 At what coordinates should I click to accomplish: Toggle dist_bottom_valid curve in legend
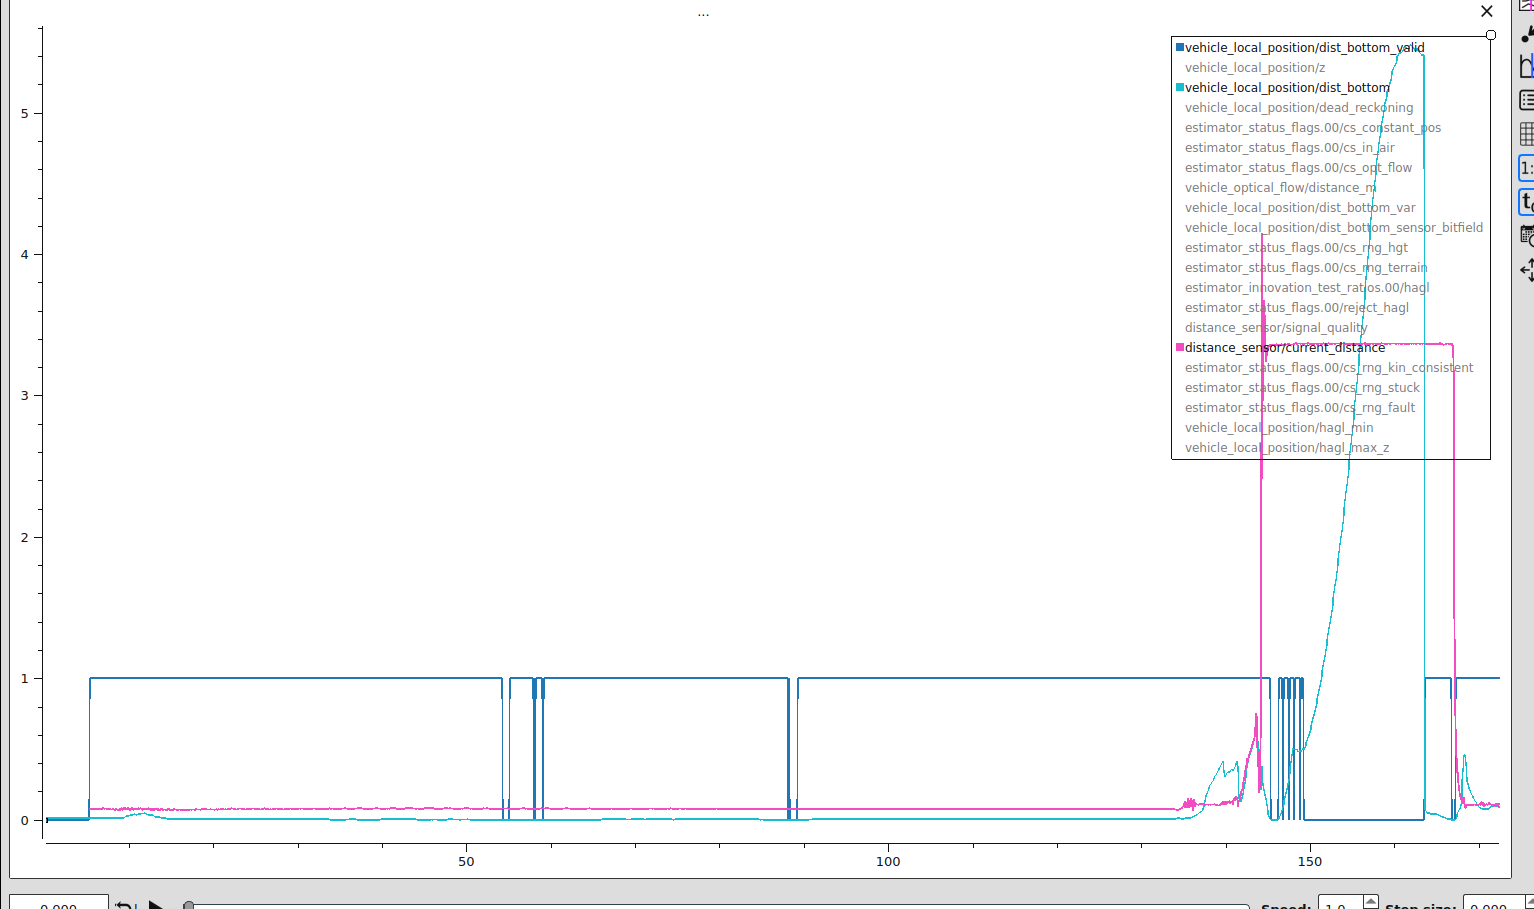pyautogui.click(x=1304, y=48)
